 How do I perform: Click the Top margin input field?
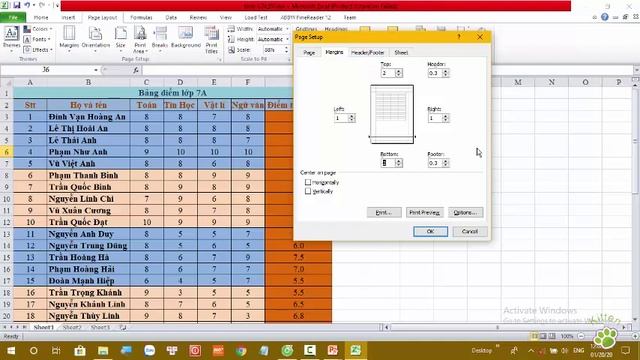pyautogui.click(x=388, y=73)
